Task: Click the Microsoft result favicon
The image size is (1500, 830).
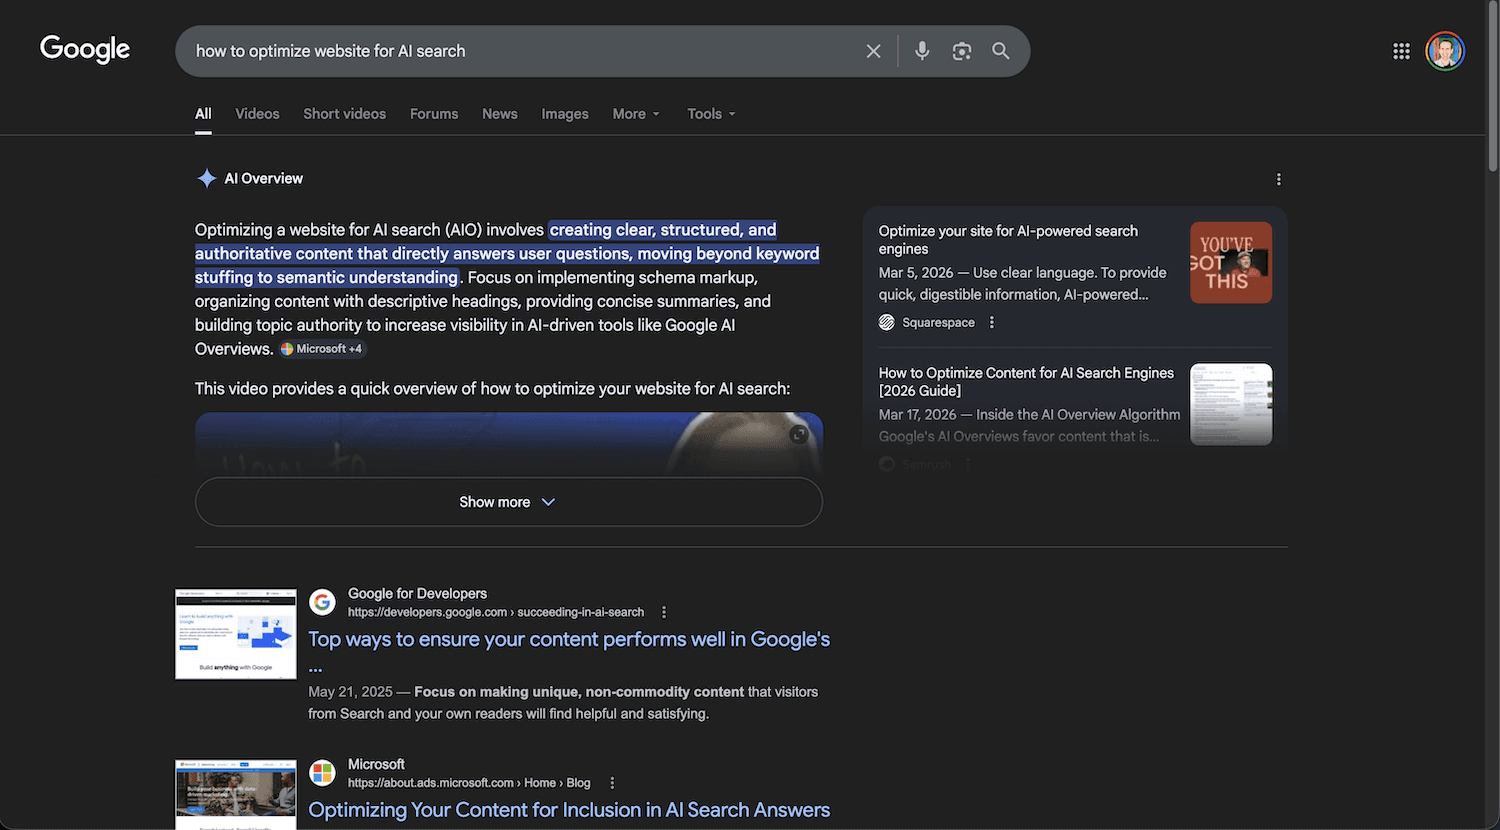Action: [x=322, y=773]
